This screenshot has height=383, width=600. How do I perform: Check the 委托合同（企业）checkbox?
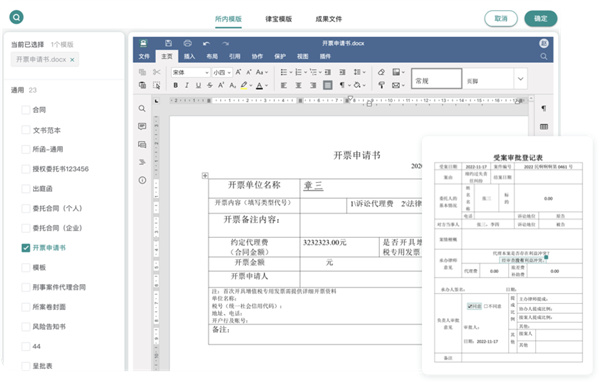(26, 228)
